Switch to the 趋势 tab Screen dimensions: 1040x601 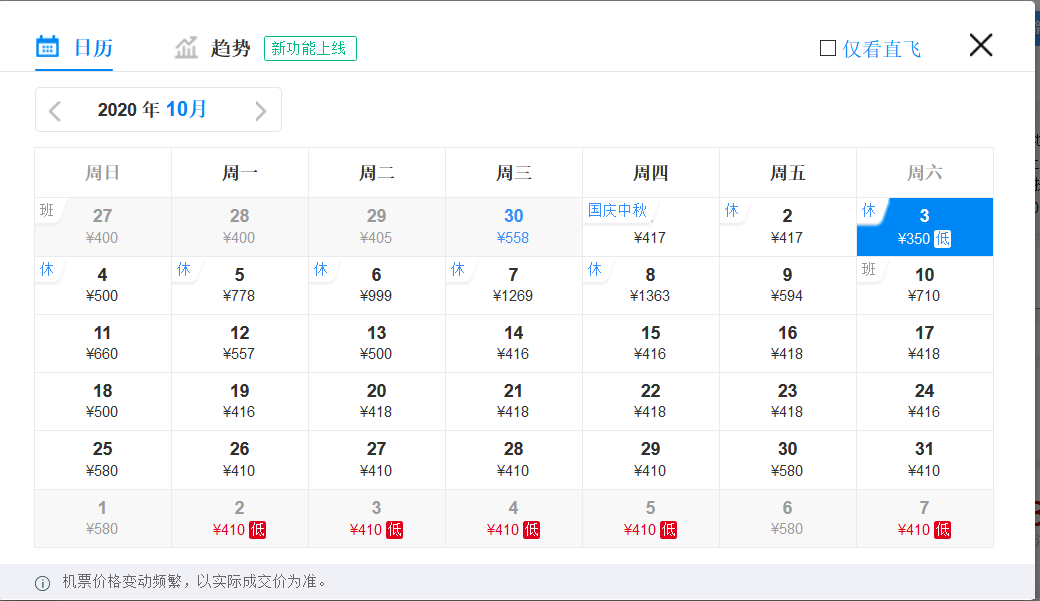pyautogui.click(x=212, y=48)
